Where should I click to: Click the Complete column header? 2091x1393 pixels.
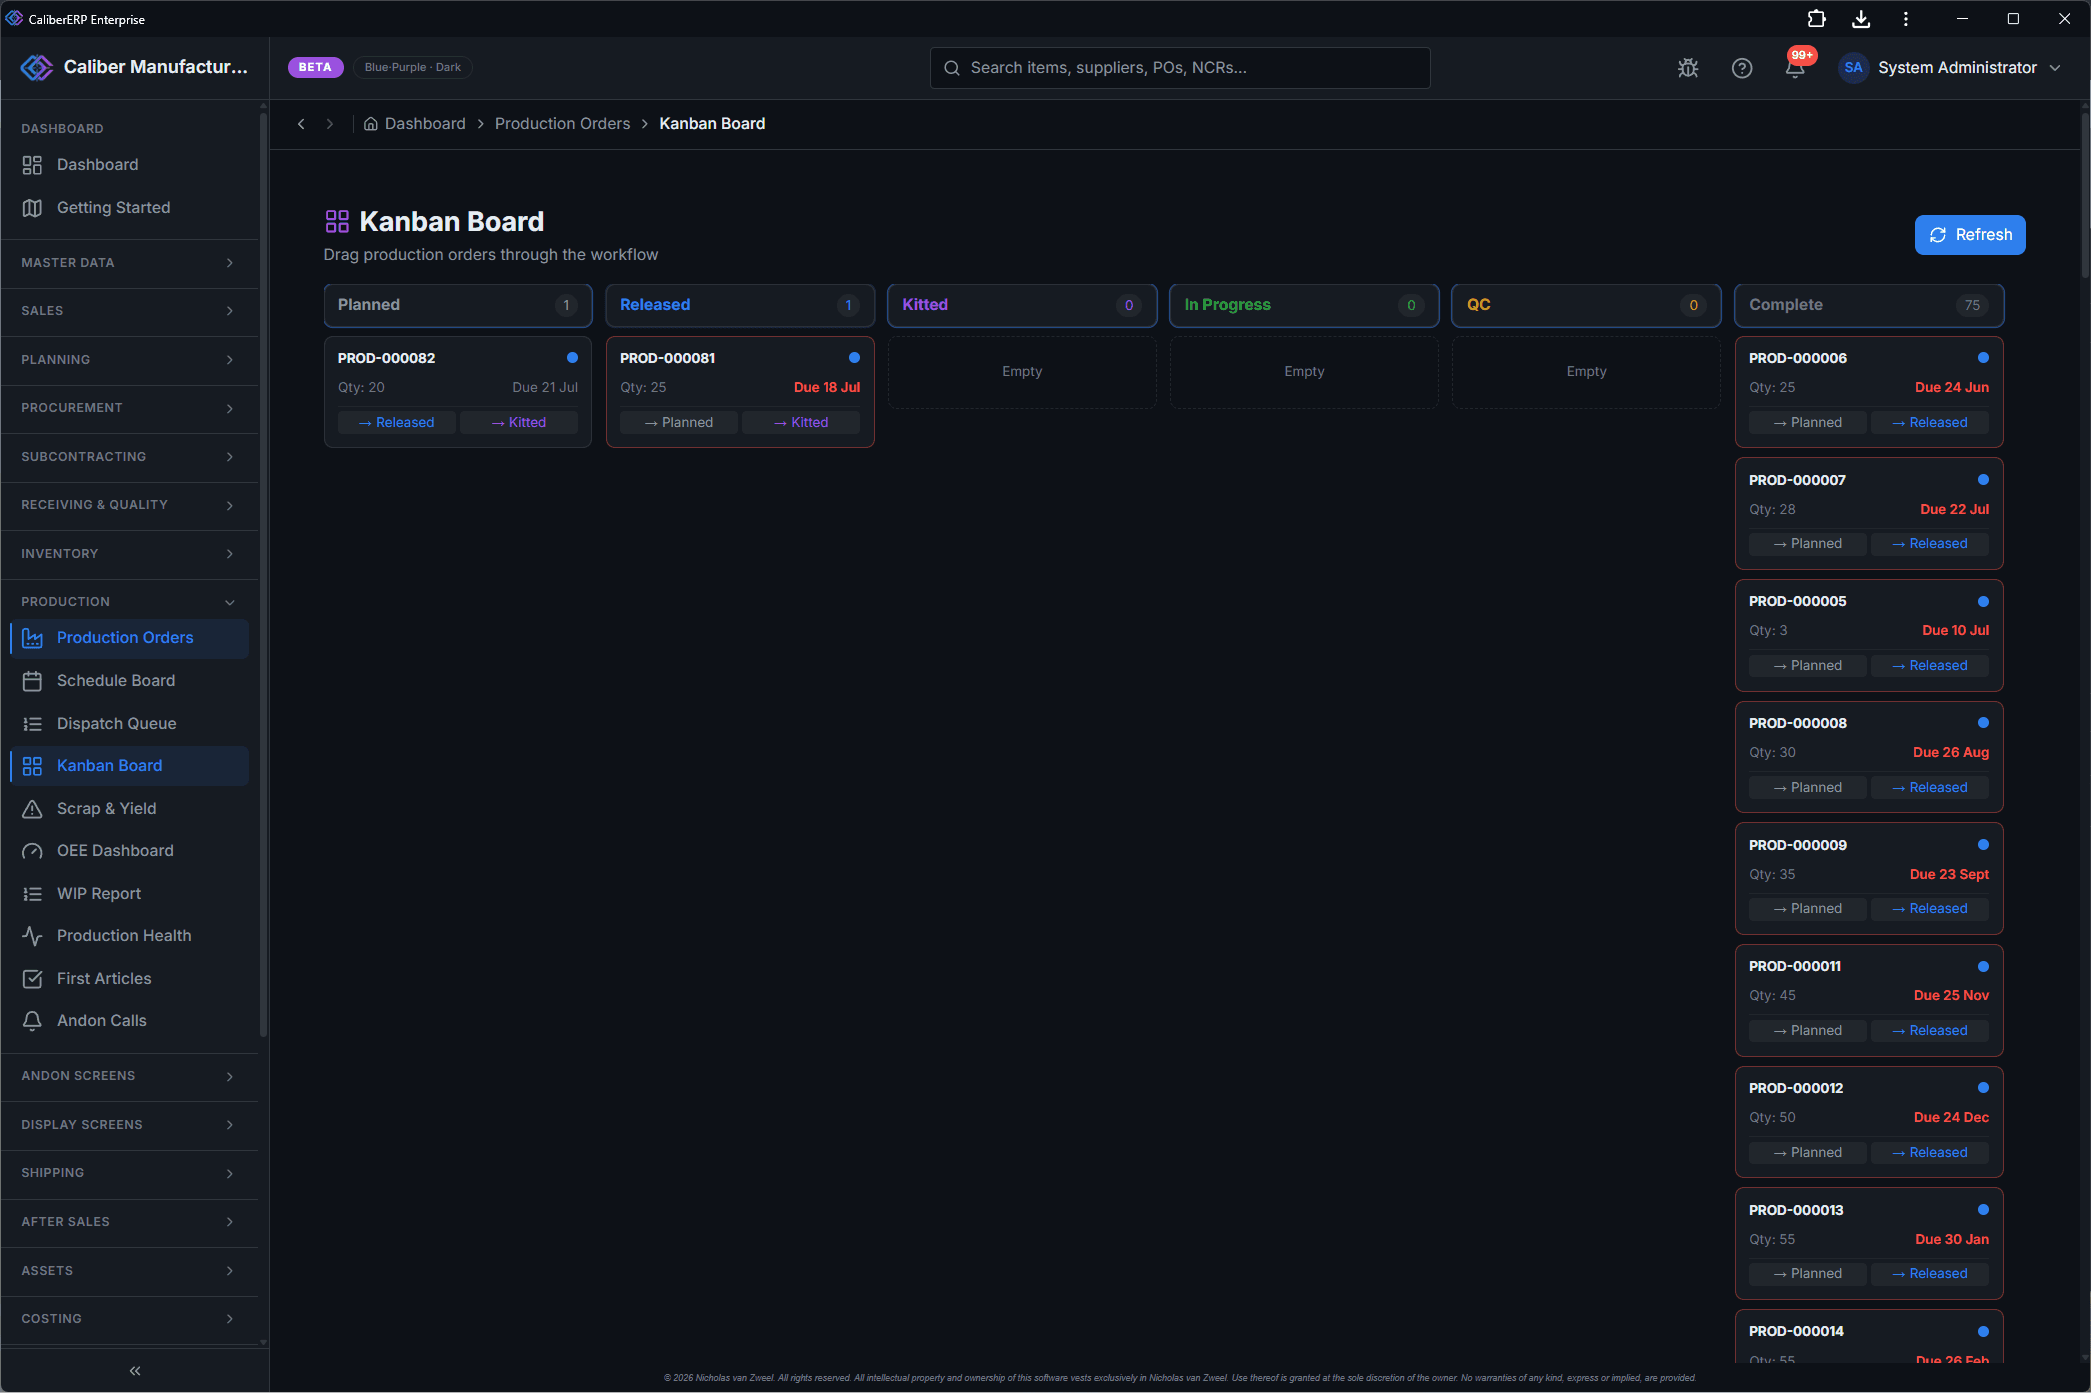pos(1869,305)
